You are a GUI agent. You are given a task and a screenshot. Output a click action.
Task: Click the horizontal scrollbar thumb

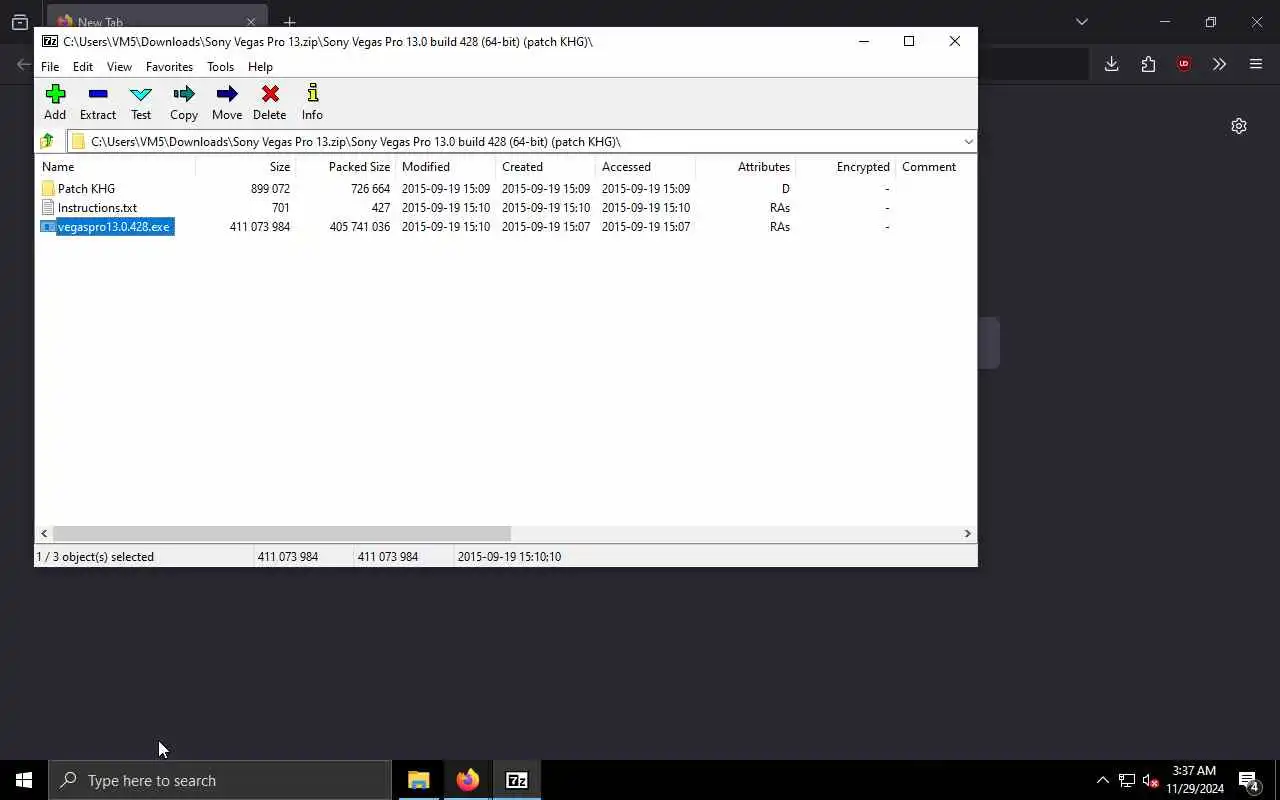[x=282, y=534]
